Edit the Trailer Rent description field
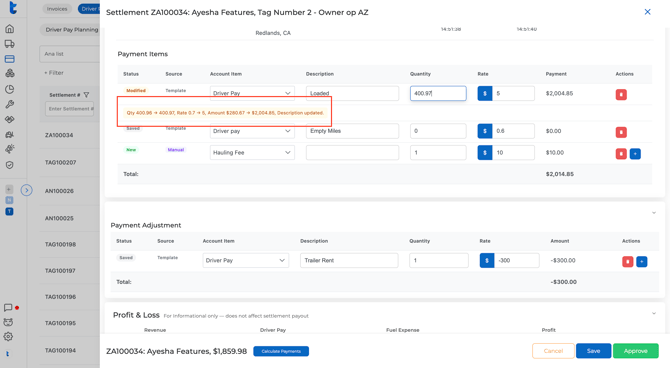The height and width of the screenshot is (368, 670). [349, 260]
